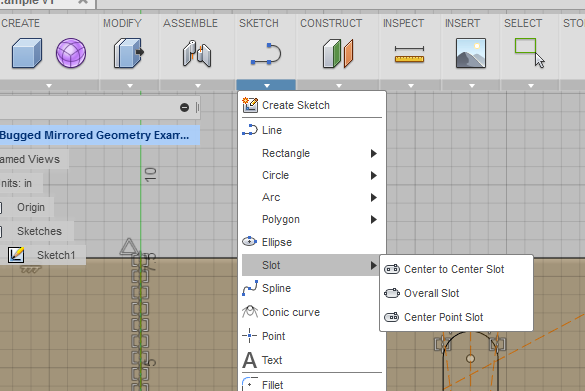Select Sketch1 label in the browser tree

[x=56, y=255]
